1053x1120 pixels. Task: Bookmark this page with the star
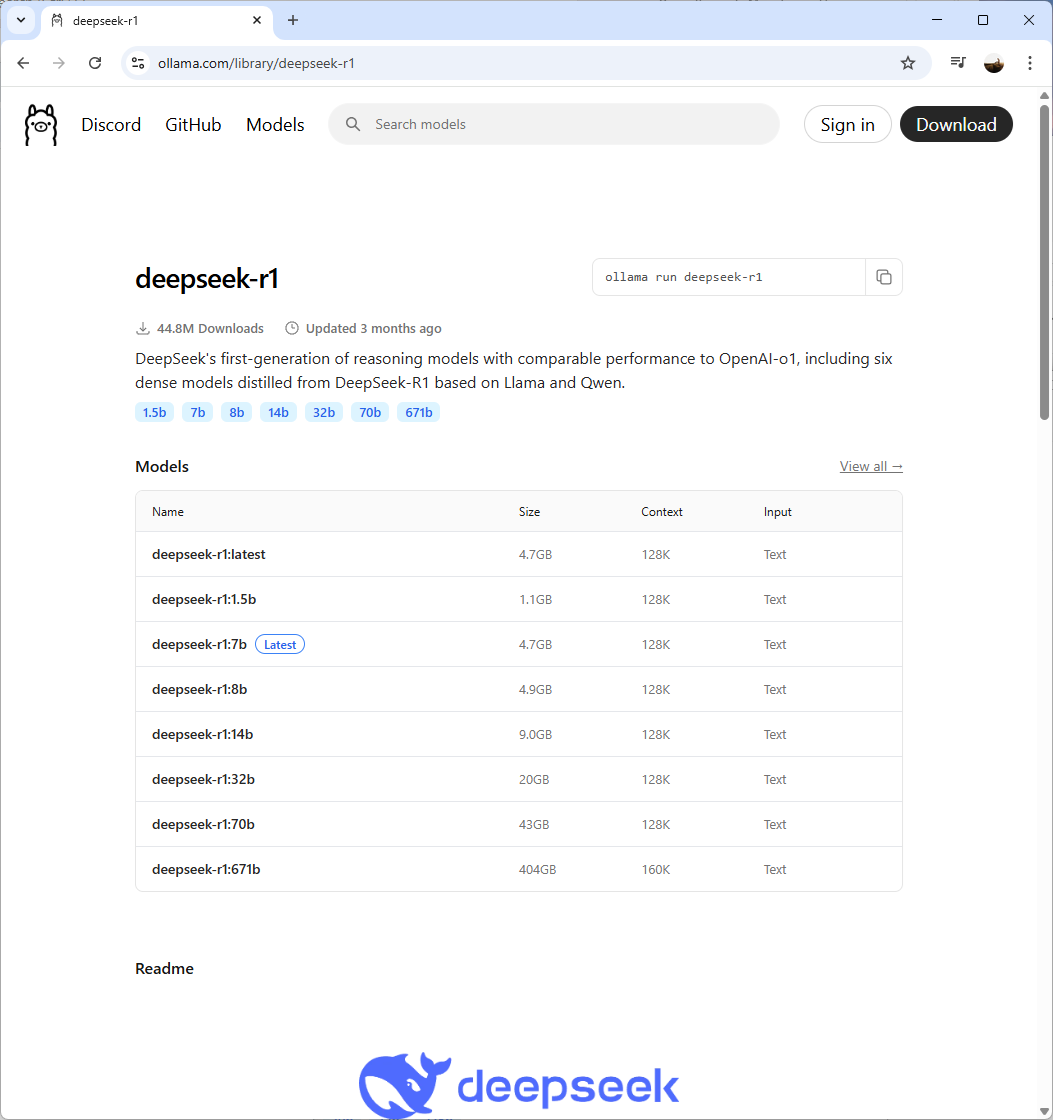(908, 63)
